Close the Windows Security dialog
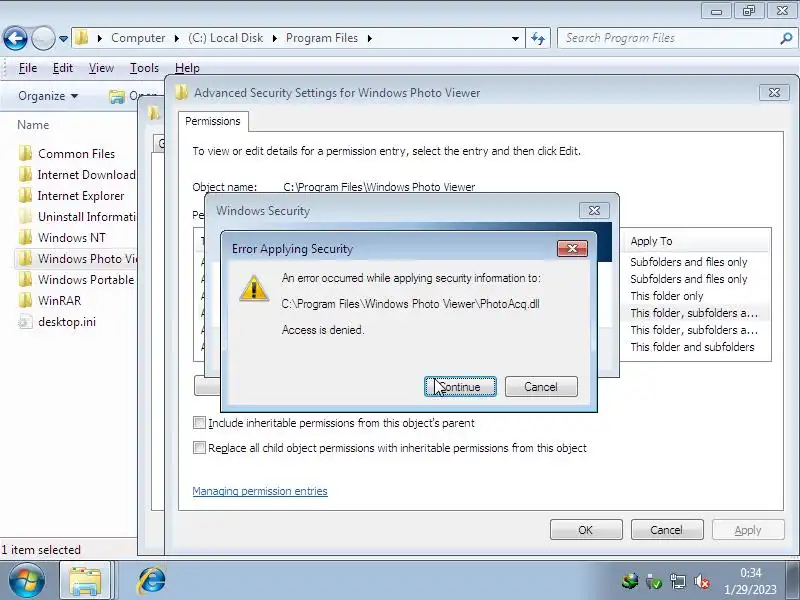 (594, 210)
